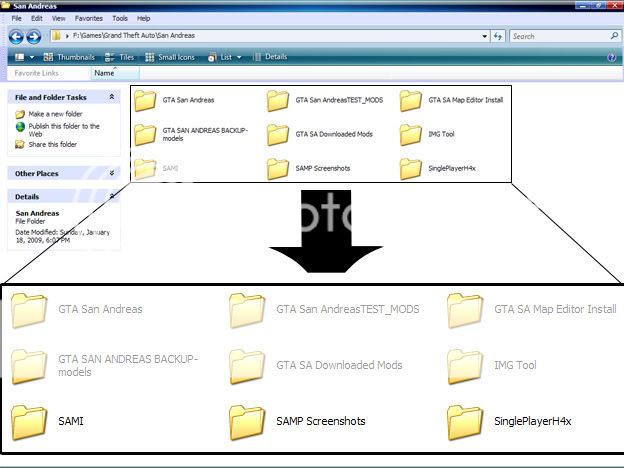
Task: Select GTA San AndreasTEST_MODS folder in Explorer pane
Action: (326, 100)
